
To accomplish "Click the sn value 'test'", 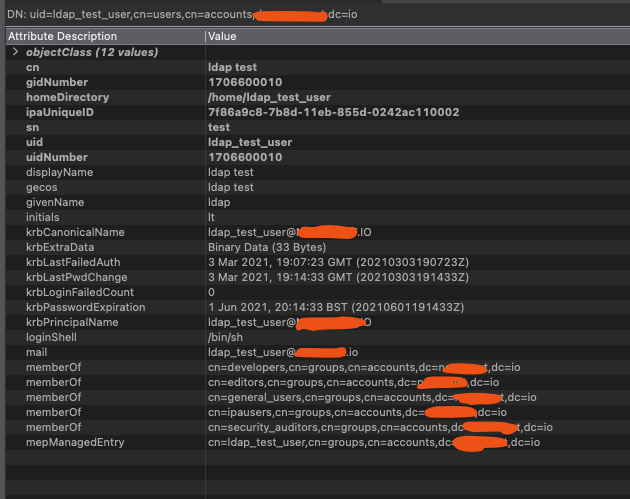I will point(219,127).
